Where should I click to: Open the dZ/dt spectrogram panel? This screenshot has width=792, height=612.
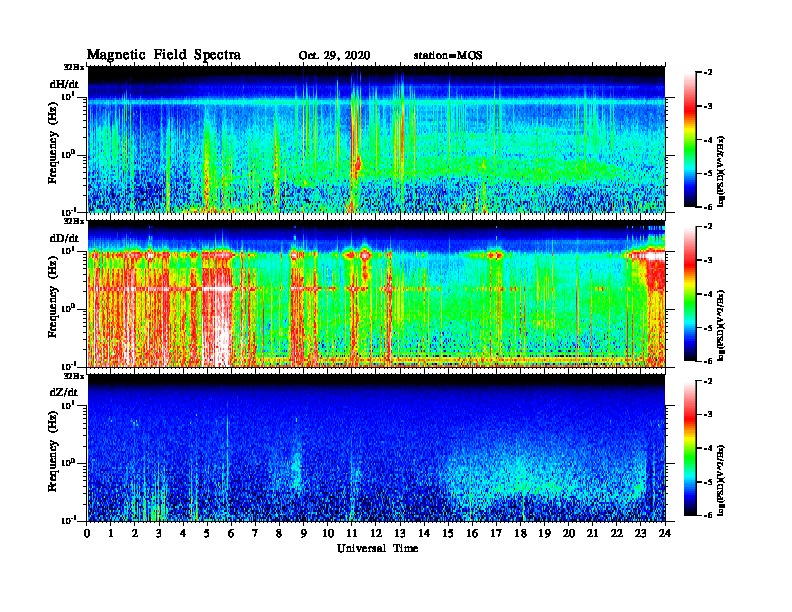[x=376, y=448]
